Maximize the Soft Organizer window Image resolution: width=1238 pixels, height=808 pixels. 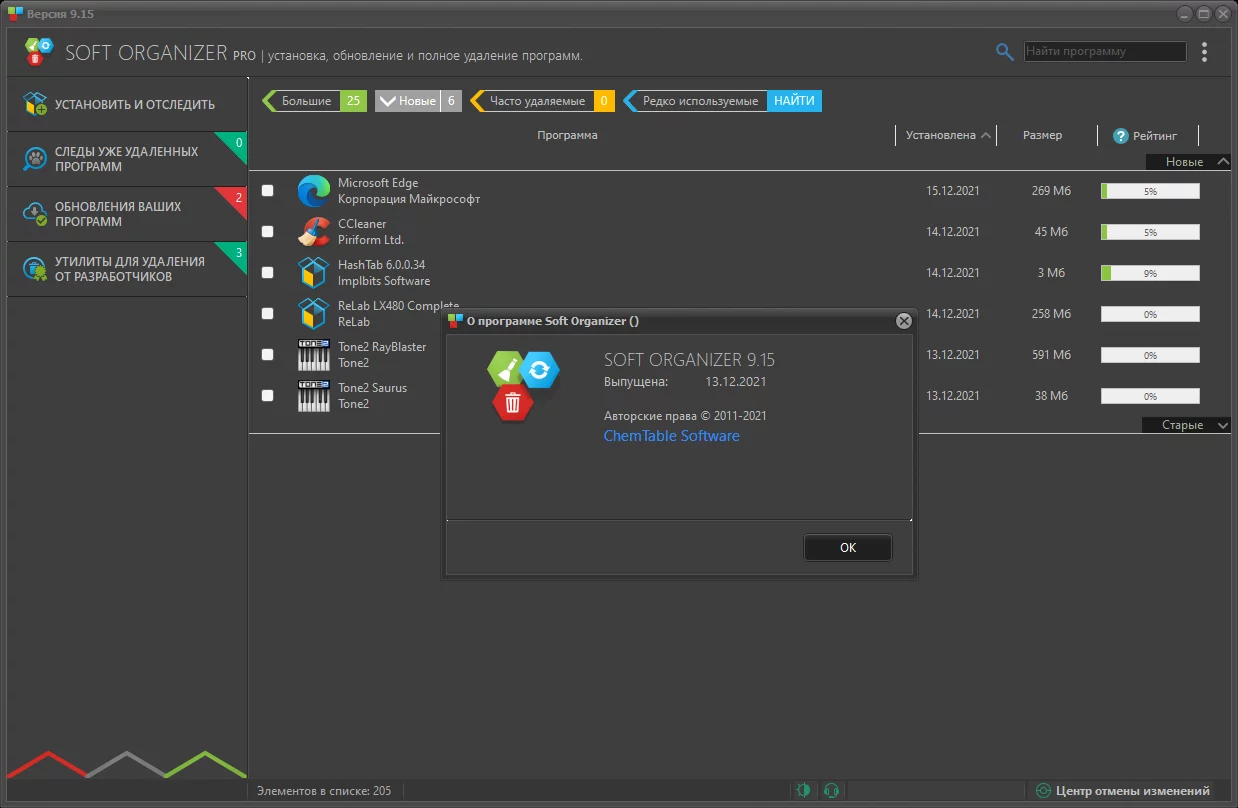tap(1204, 13)
